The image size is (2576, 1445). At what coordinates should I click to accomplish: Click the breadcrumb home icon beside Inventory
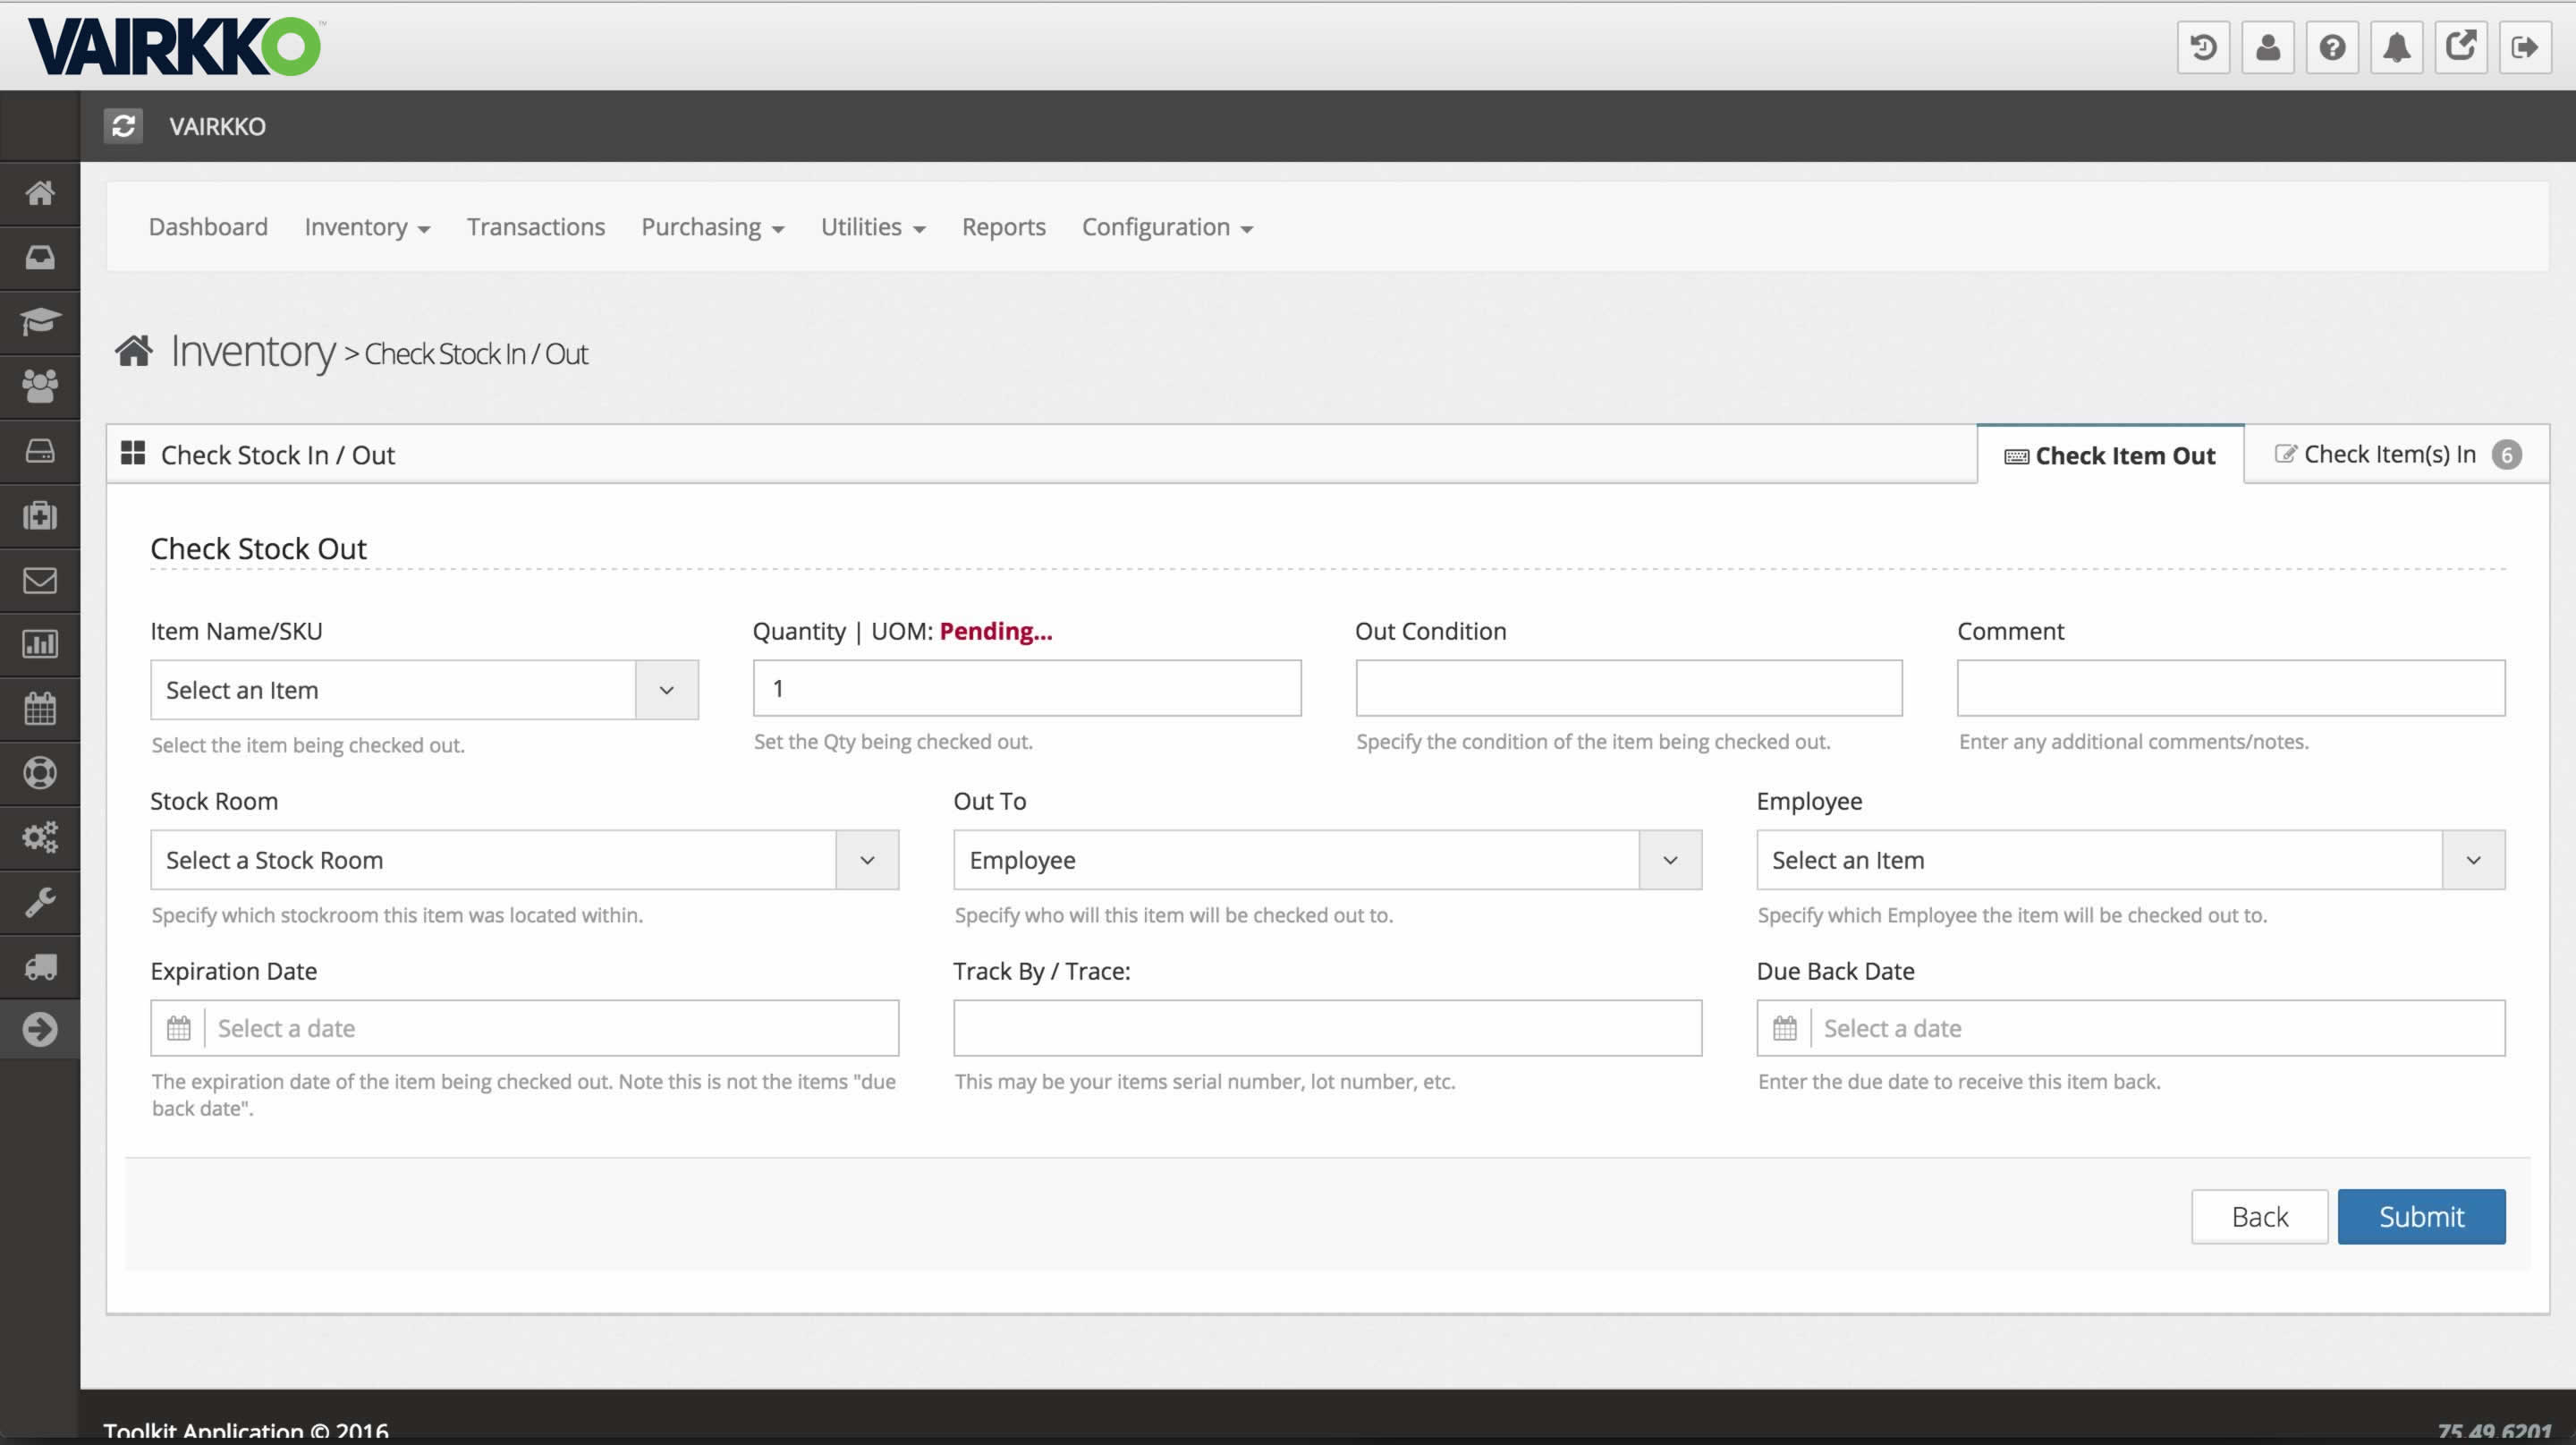[x=133, y=351]
